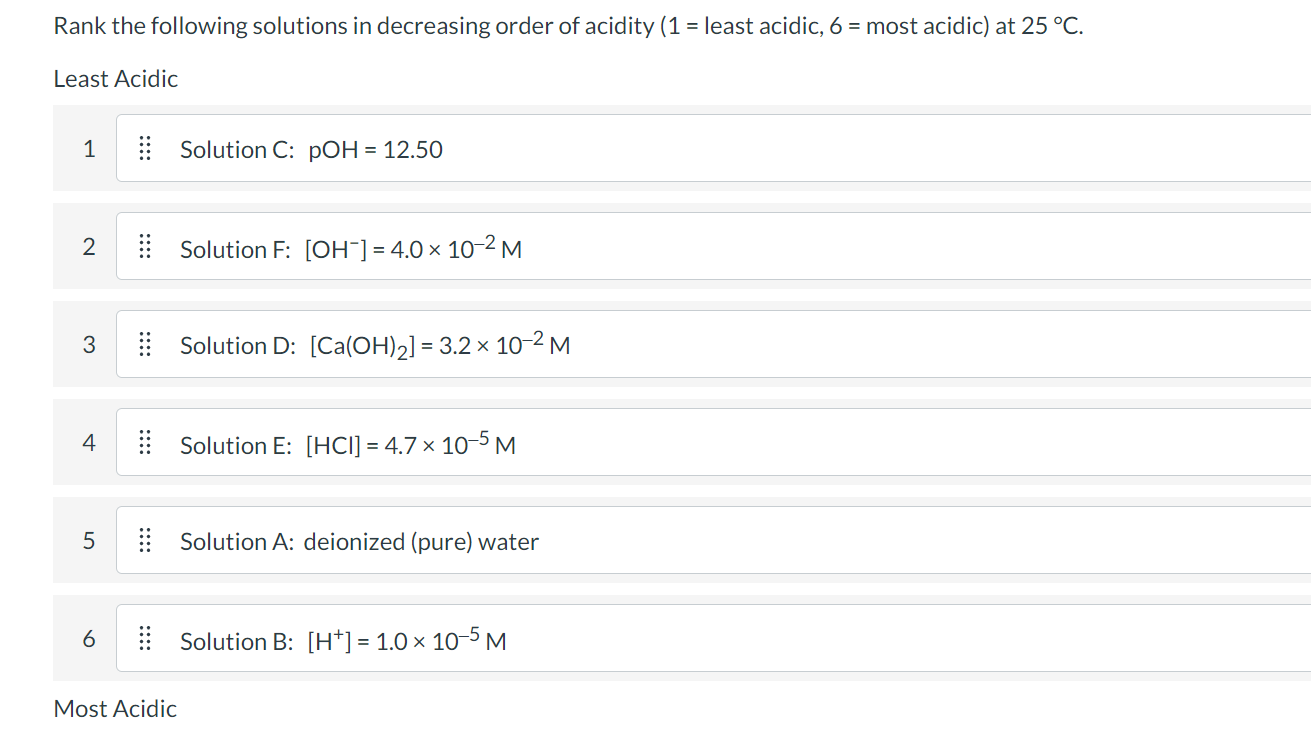Viewport: 1311px width, 732px height.
Task: Select the Solution B [H+] item
Action: (714, 638)
